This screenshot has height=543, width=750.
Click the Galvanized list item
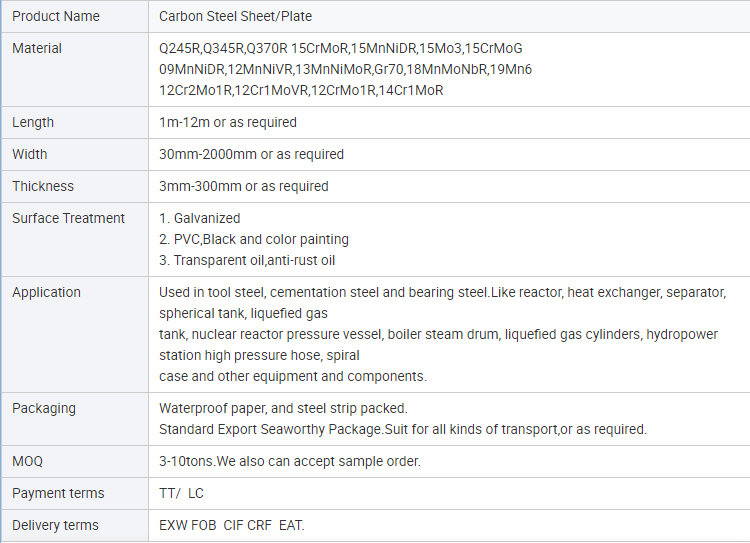[200, 218]
